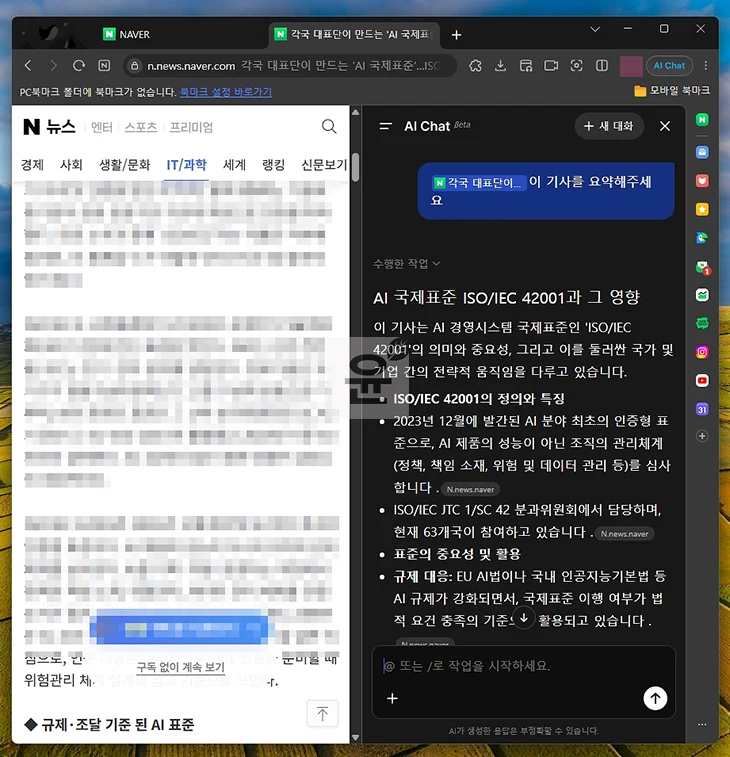Focus the AI Chat message input field
730x757 pixels.
point(523,666)
